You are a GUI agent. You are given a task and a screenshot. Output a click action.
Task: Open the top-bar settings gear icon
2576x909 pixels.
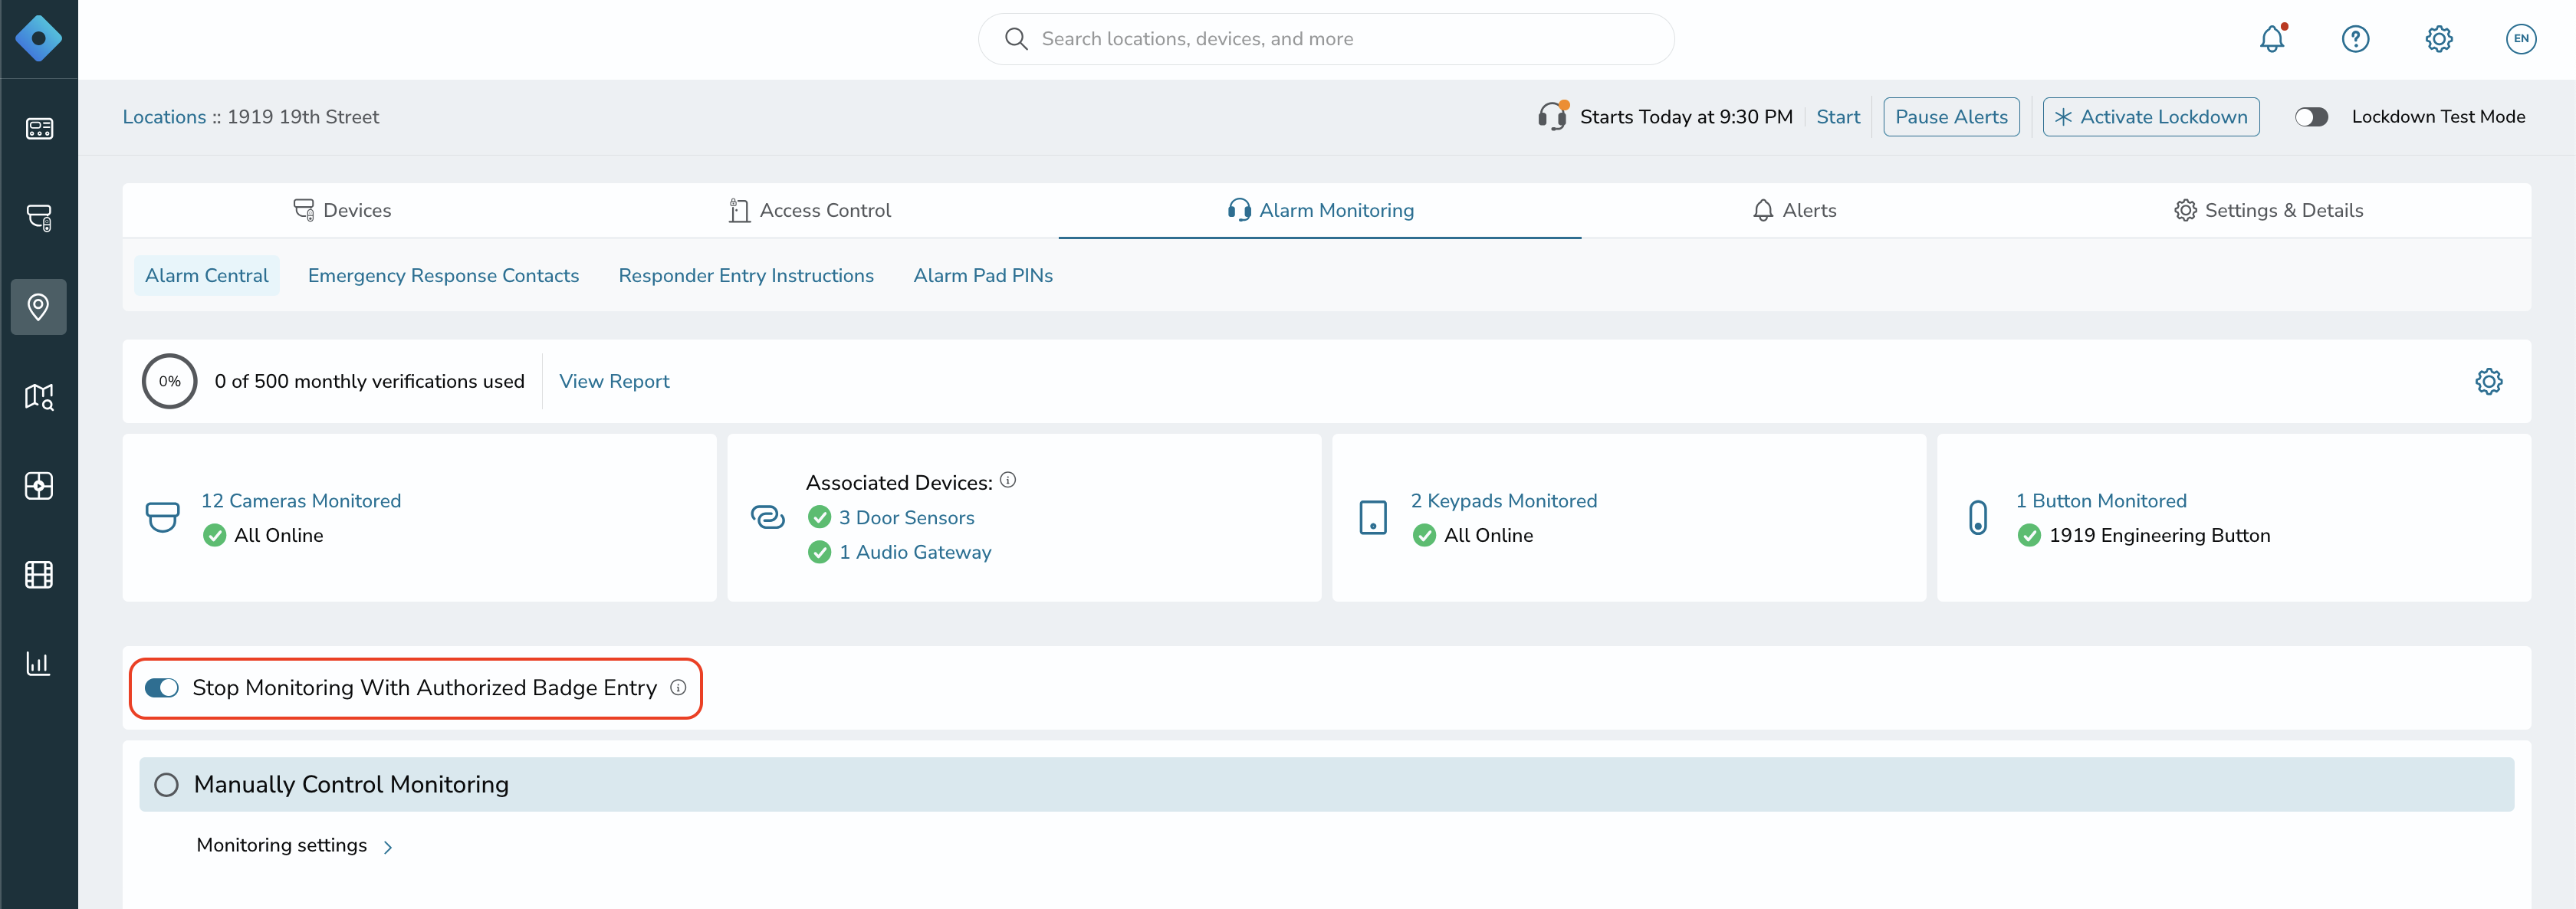(x=2439, y=39)
